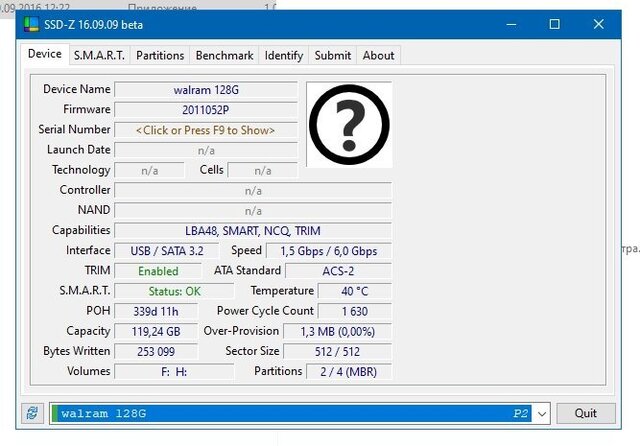This screenshot has width=640, height=446.
Task: Click the Device Name field walram 128G
Action: coord(206,90)
